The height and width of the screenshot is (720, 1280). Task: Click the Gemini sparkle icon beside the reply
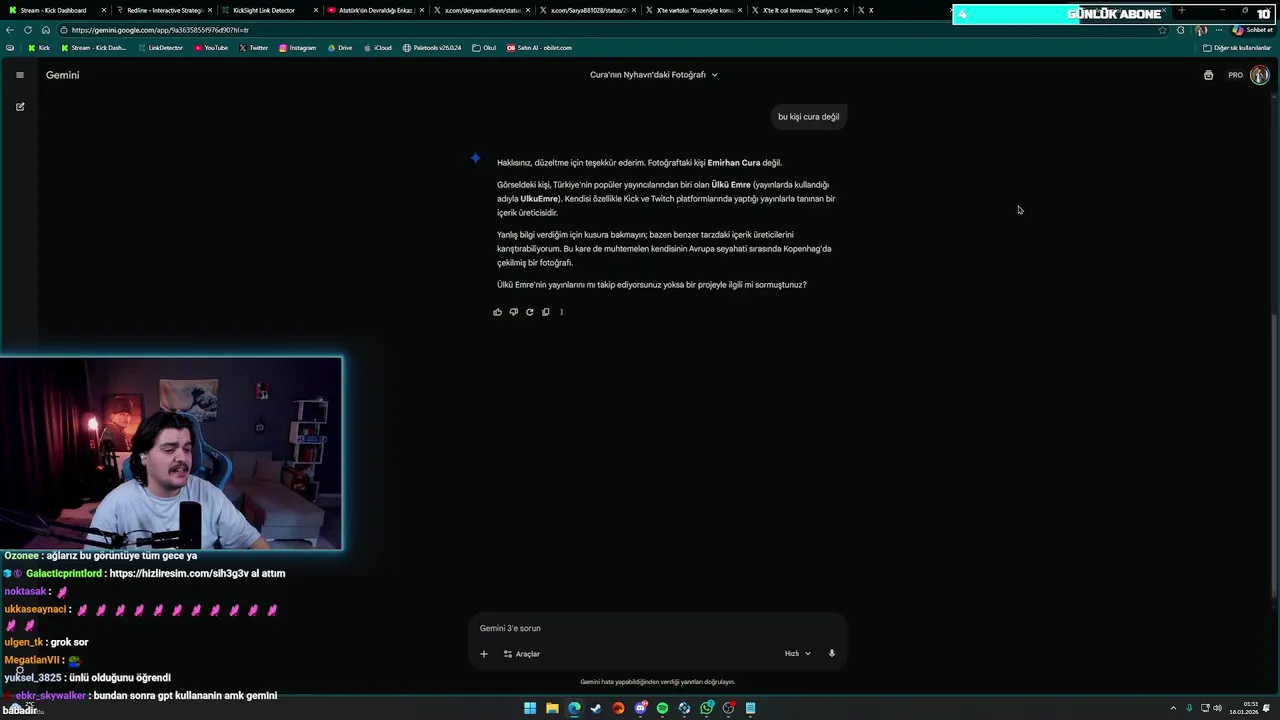475,158
